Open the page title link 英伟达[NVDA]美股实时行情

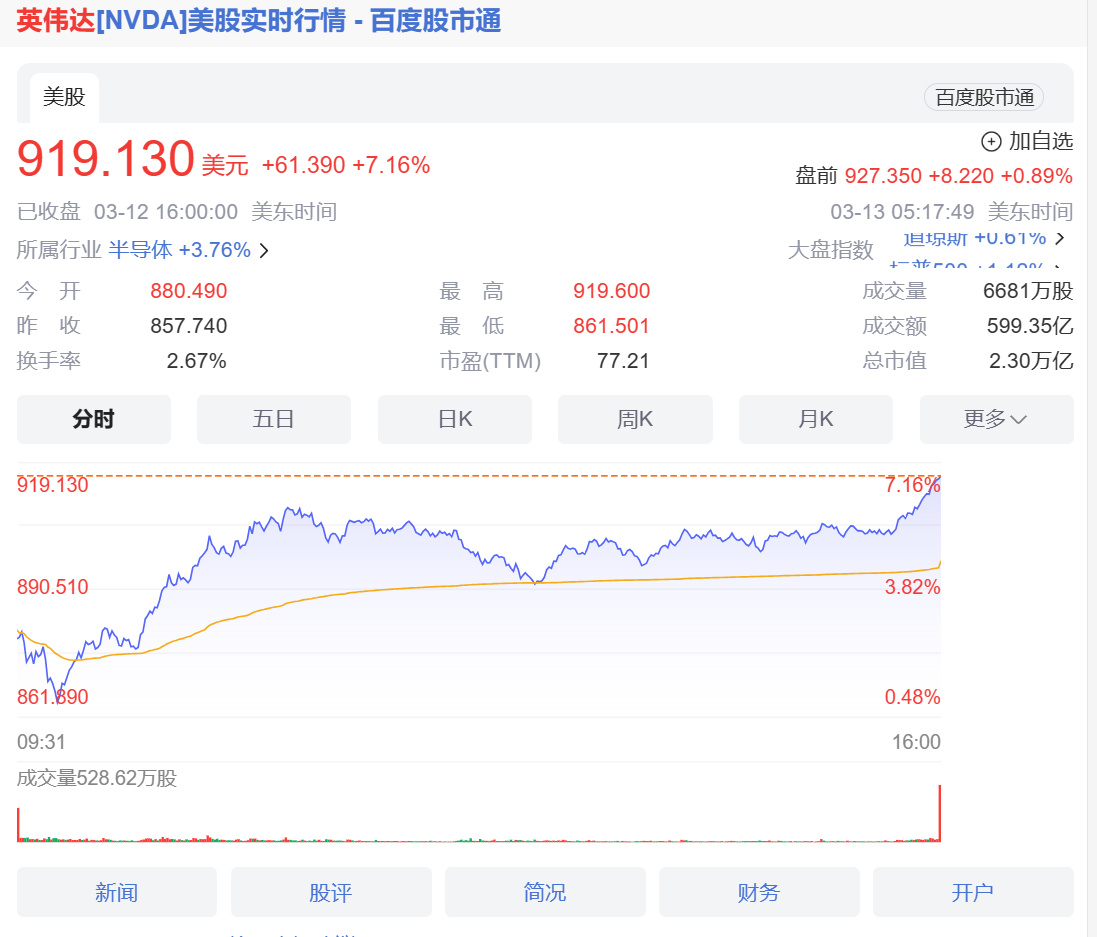pos(259,20)
